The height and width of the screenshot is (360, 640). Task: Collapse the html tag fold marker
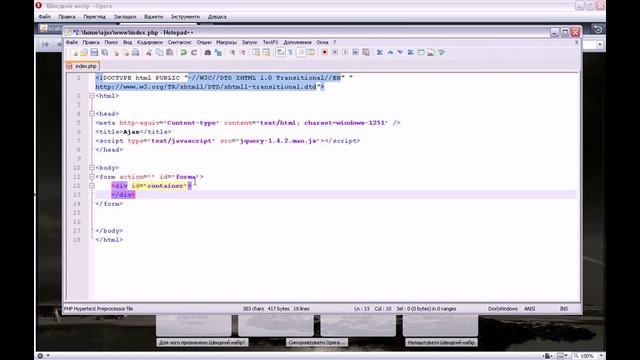[x=92, y=96]
